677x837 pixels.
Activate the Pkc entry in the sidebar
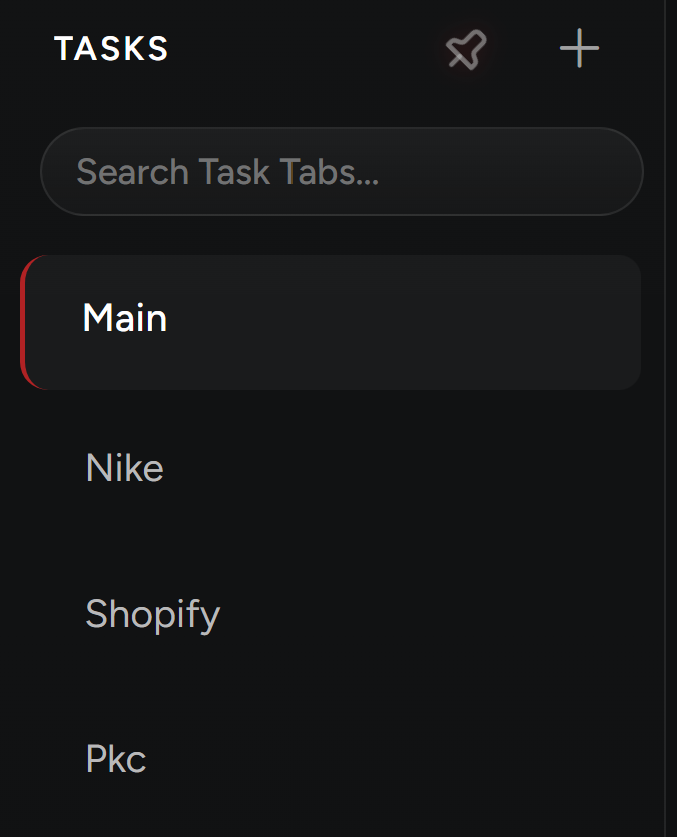coord(116,760)
